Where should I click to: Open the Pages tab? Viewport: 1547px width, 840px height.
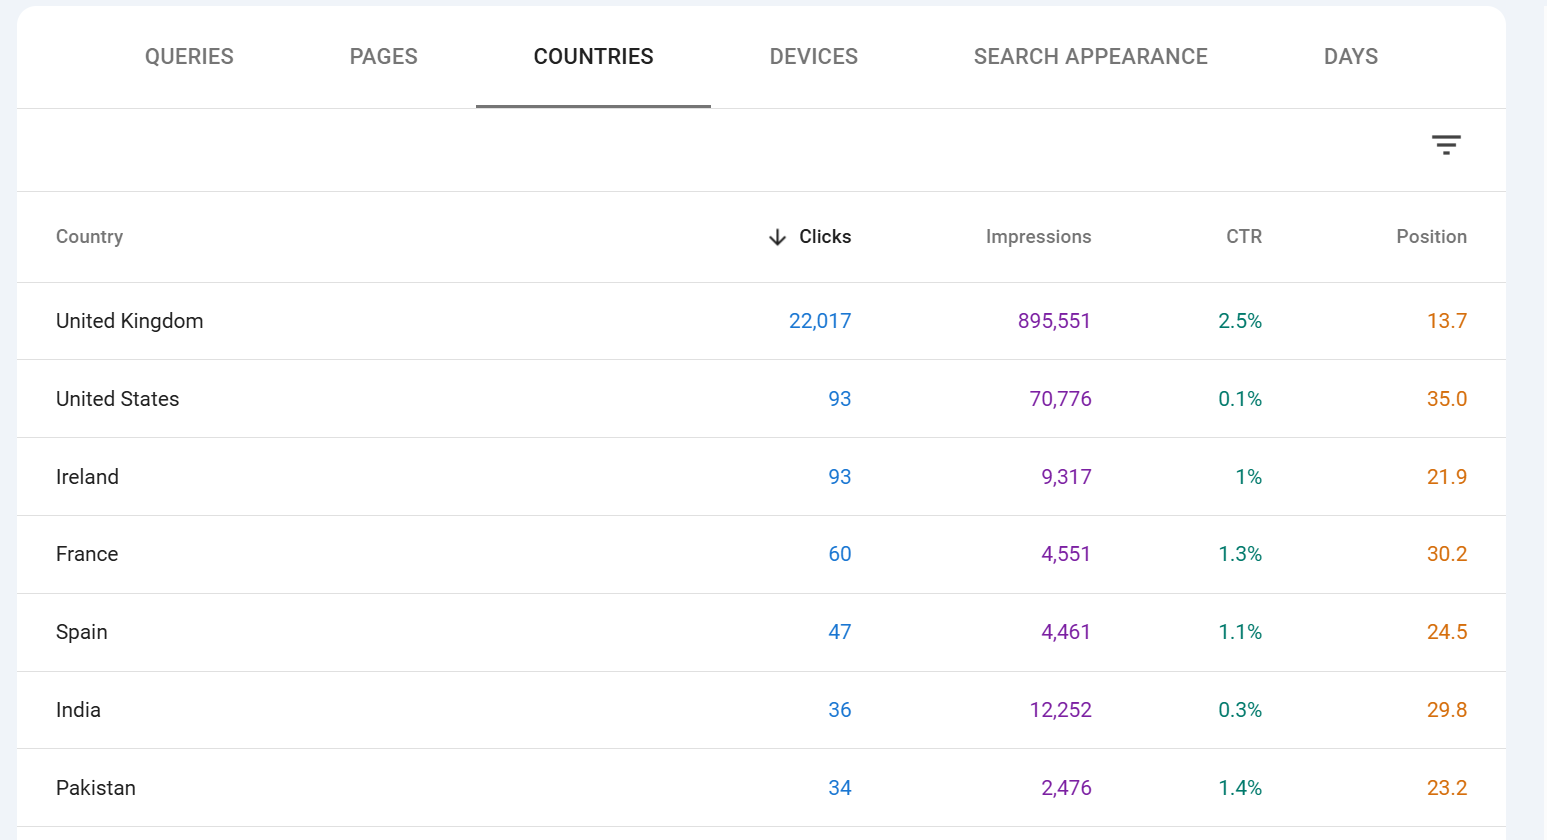pyautogui.click(x=383, y=57)
